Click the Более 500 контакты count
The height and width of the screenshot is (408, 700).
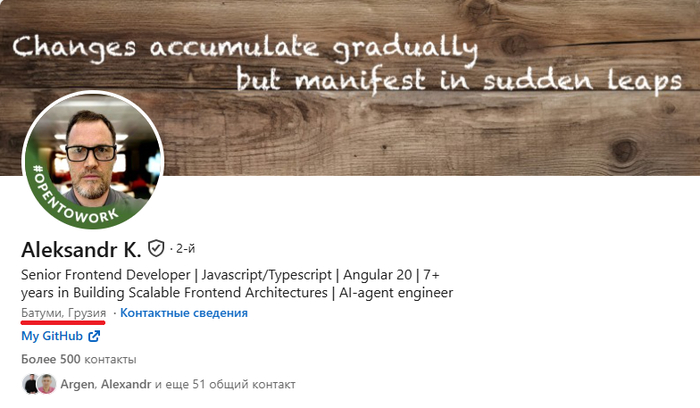79,359
